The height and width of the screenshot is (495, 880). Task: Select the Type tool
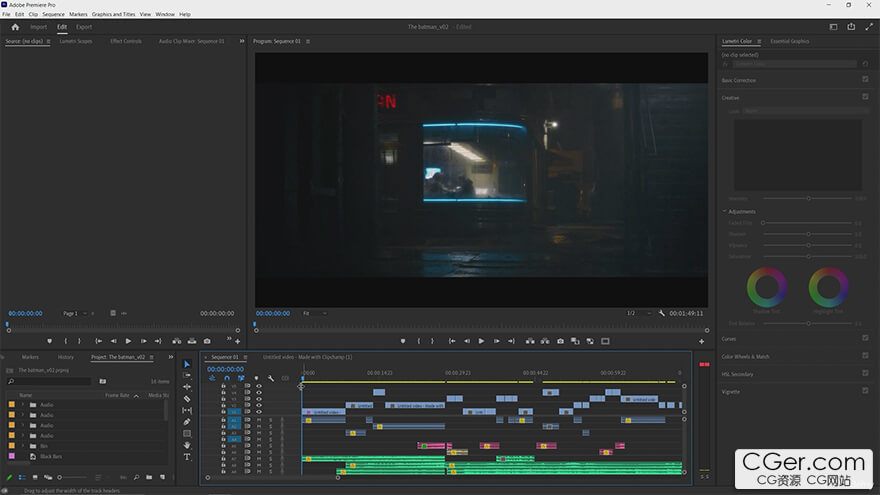187,457
